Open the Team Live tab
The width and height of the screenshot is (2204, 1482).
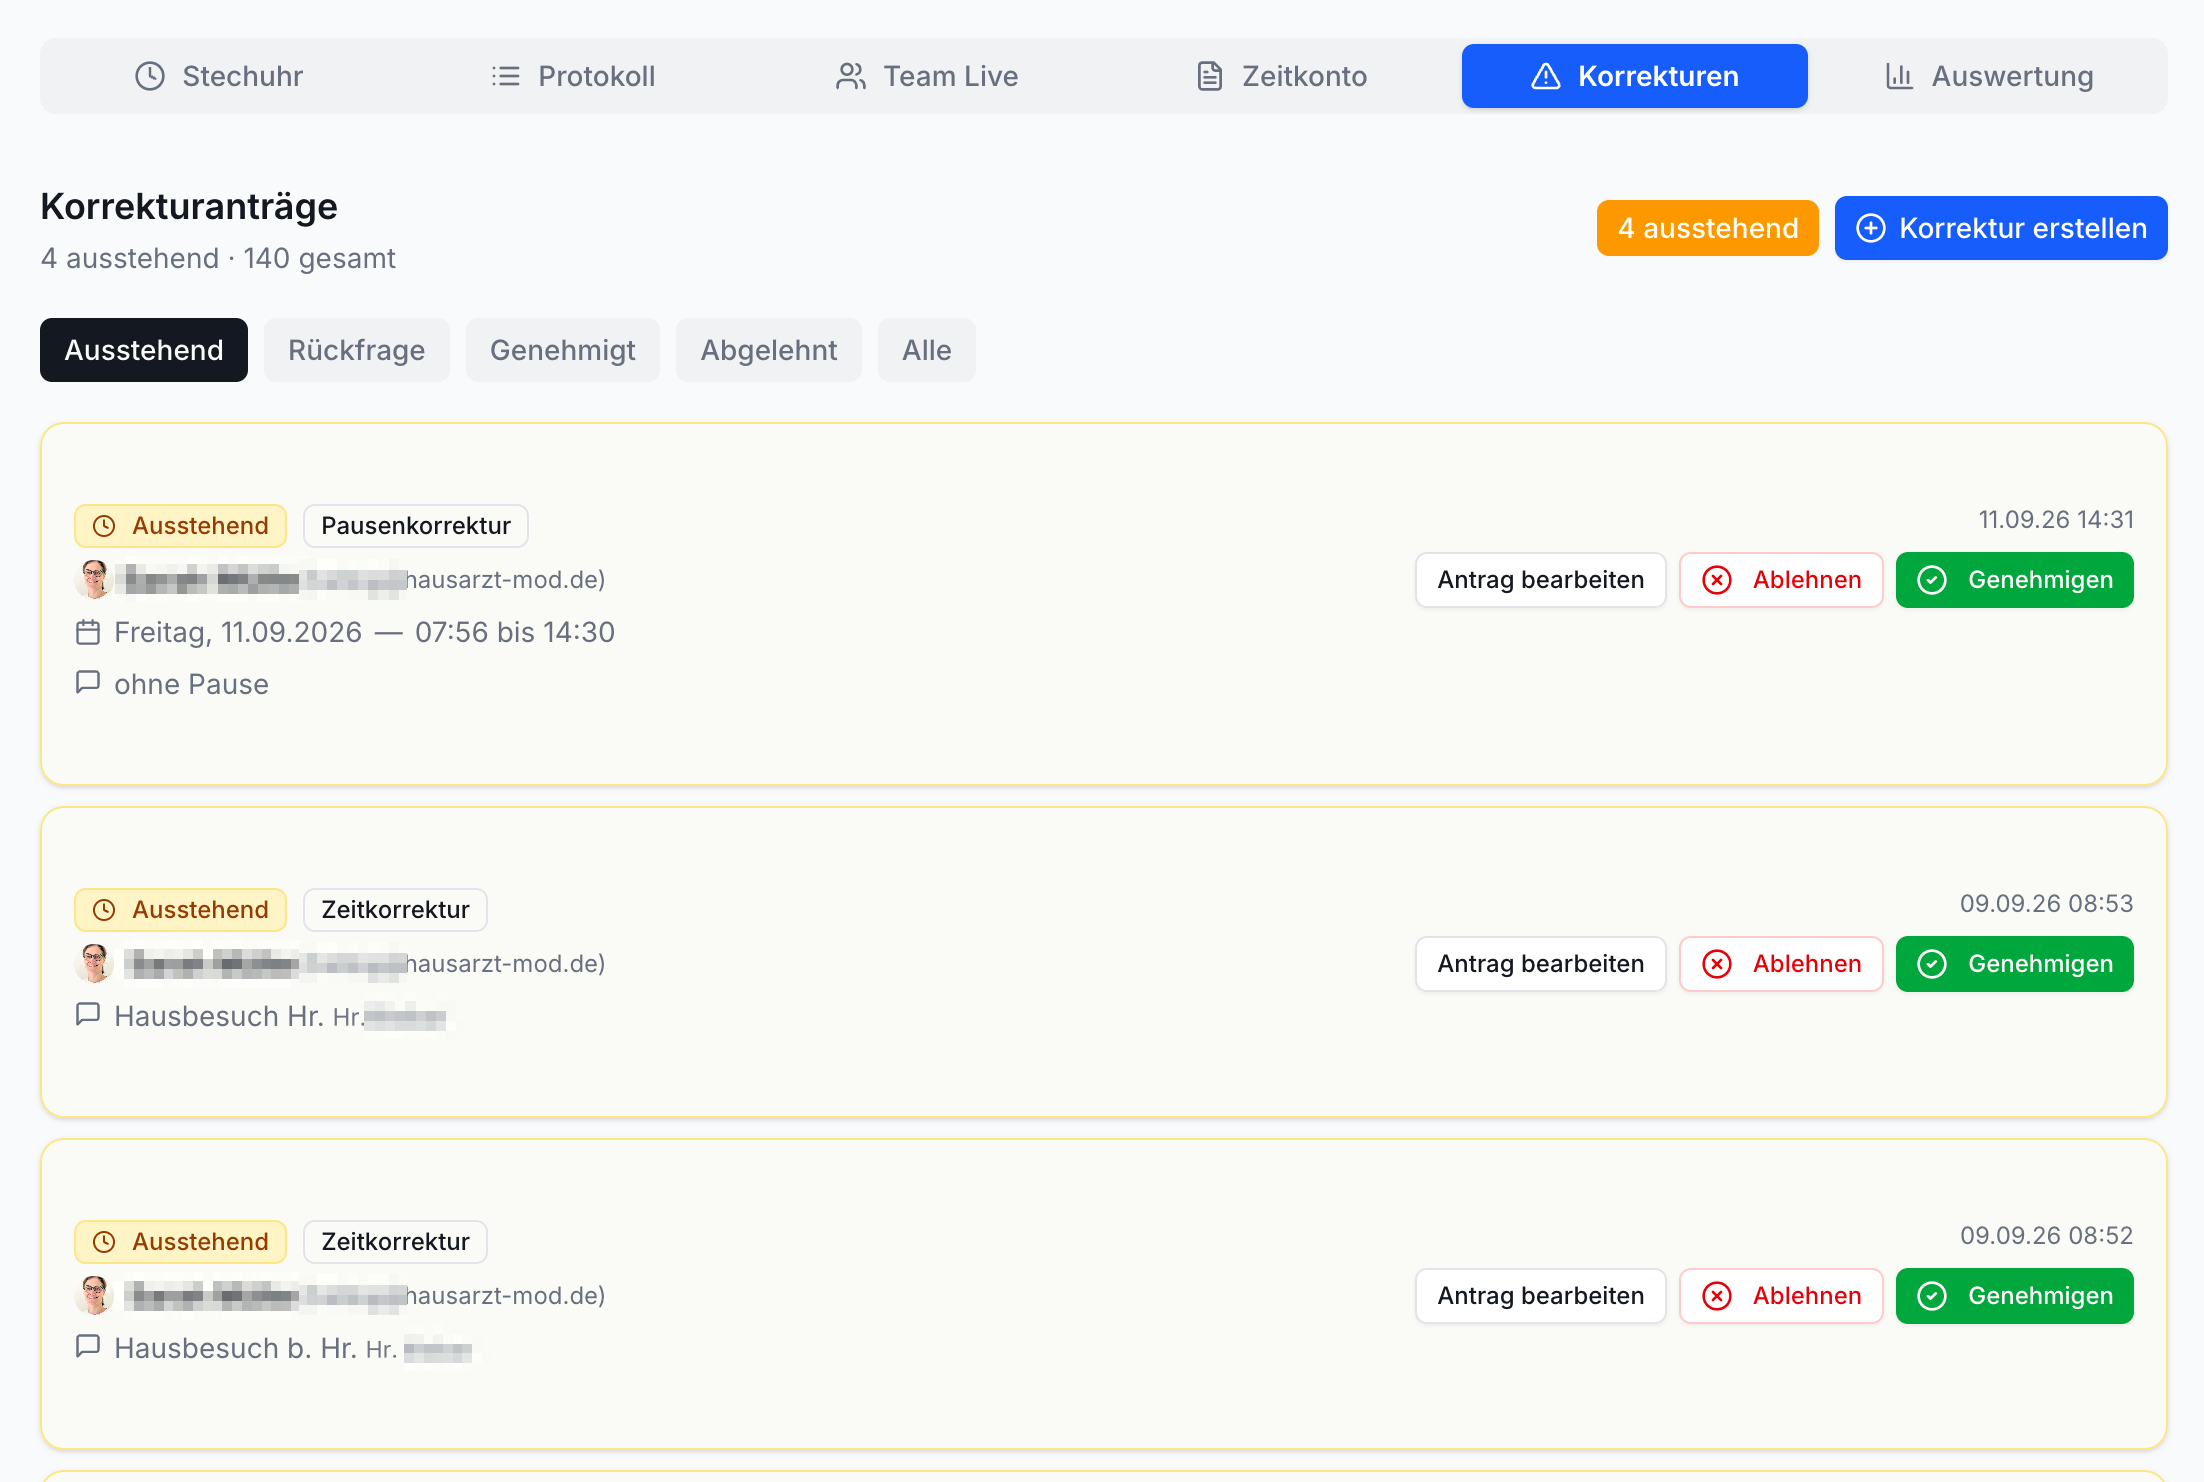pyautogui.click(x=927, y=76)
